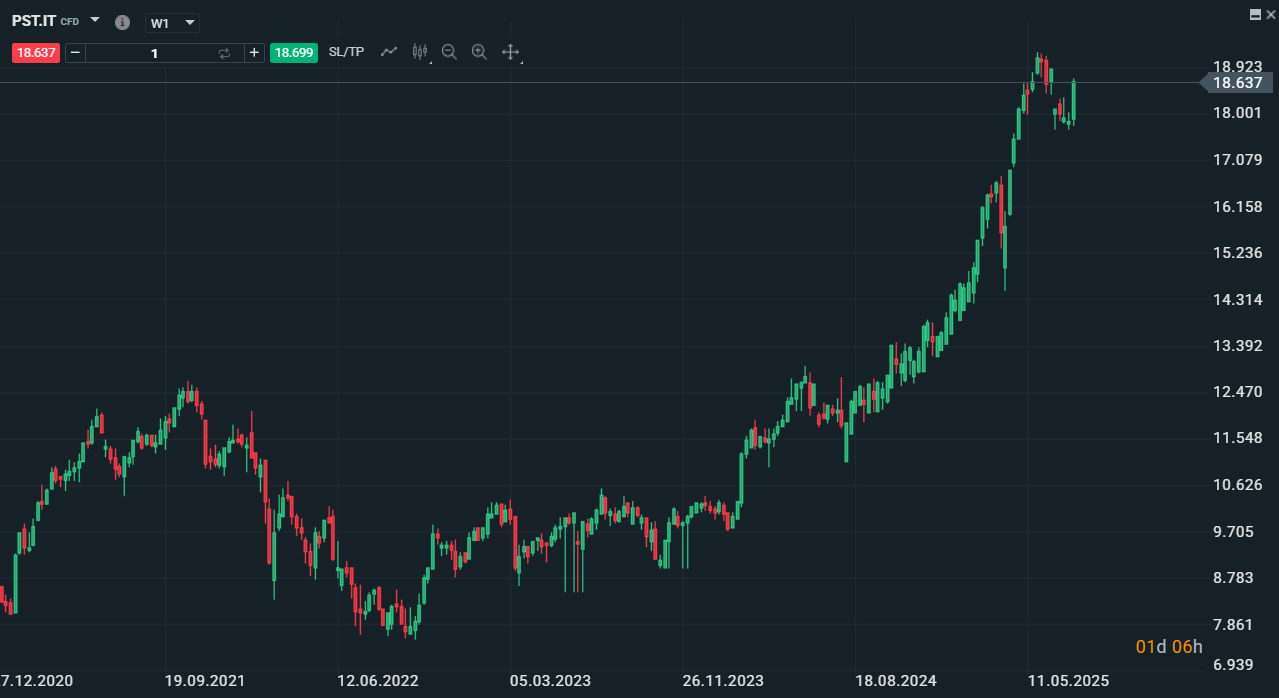Click the PST.IT symbol name
This screenshot has width=1279, height=698.
coord(34,20)
